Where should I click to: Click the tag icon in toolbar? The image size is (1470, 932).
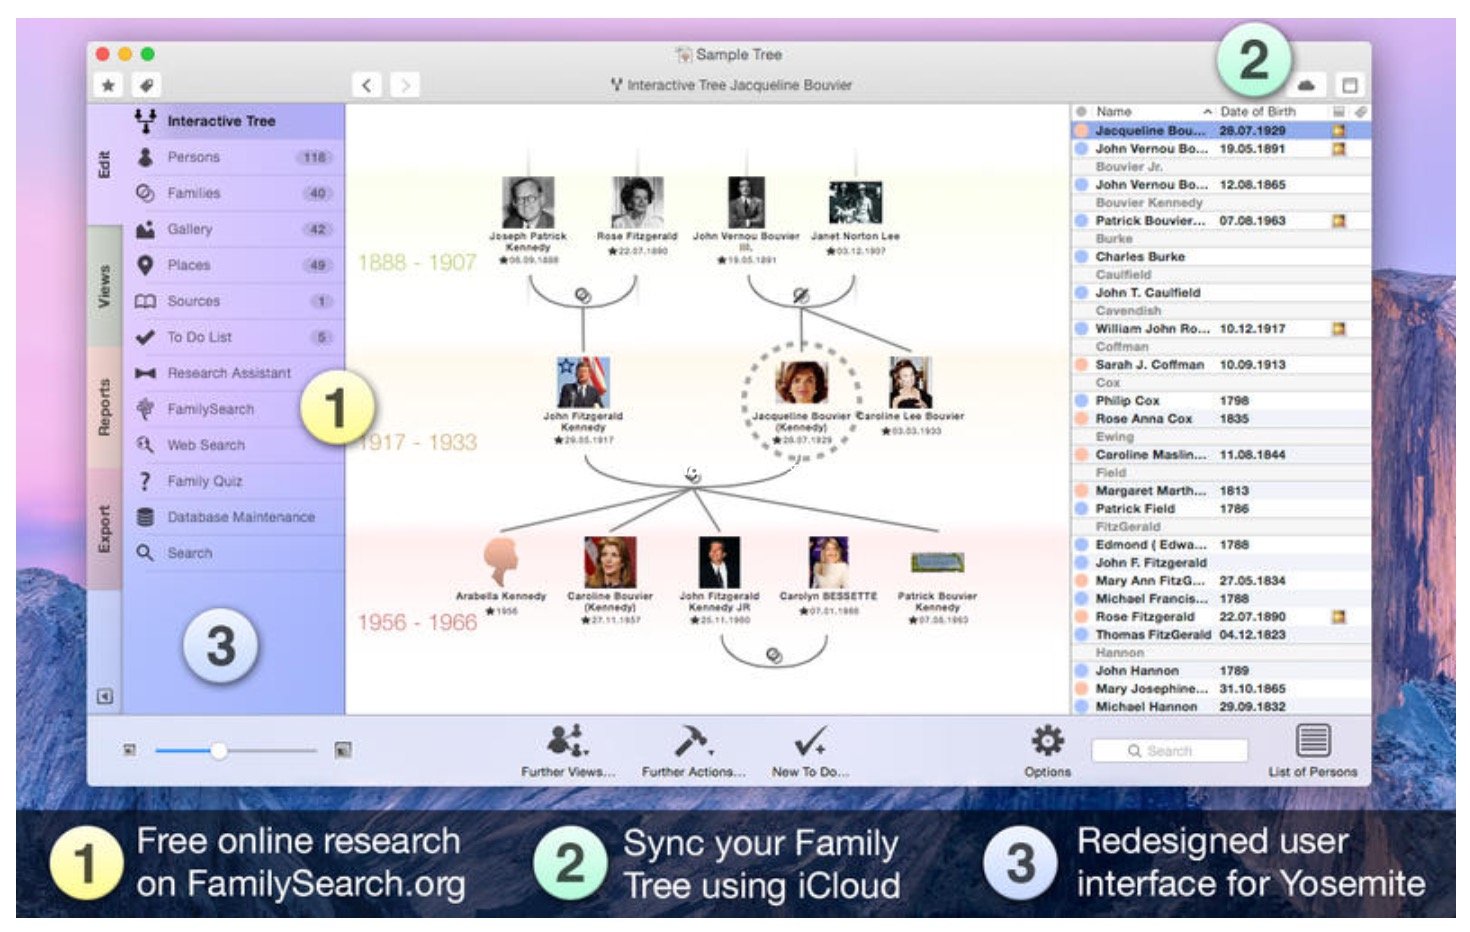pyautogui.click(x=146, y=85)
